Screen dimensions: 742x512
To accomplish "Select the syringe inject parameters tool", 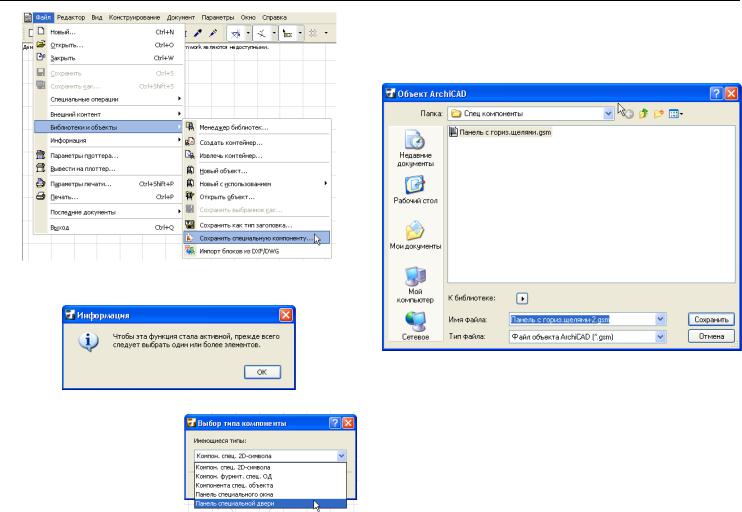I will pos(213,33).
